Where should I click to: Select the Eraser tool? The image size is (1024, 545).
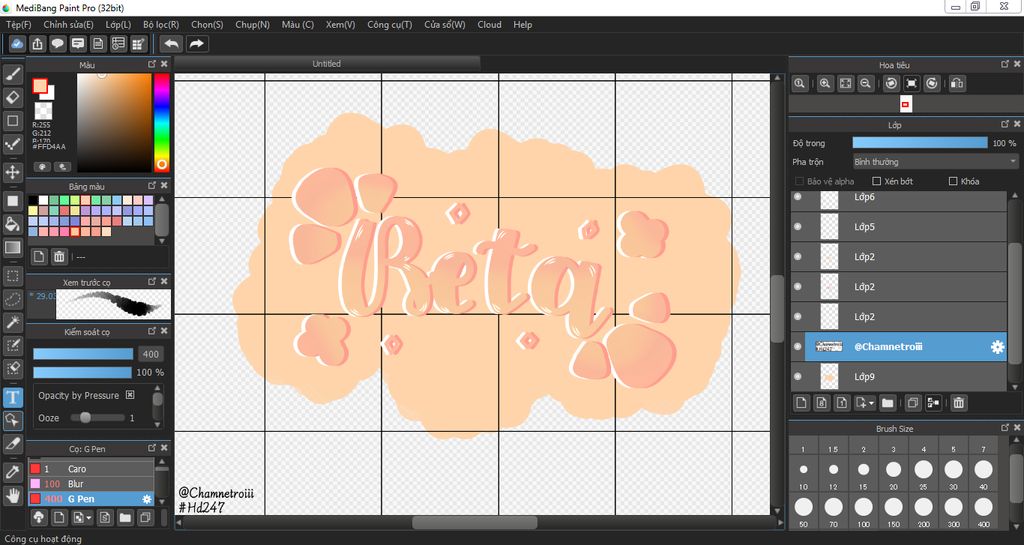click(12, 97)
